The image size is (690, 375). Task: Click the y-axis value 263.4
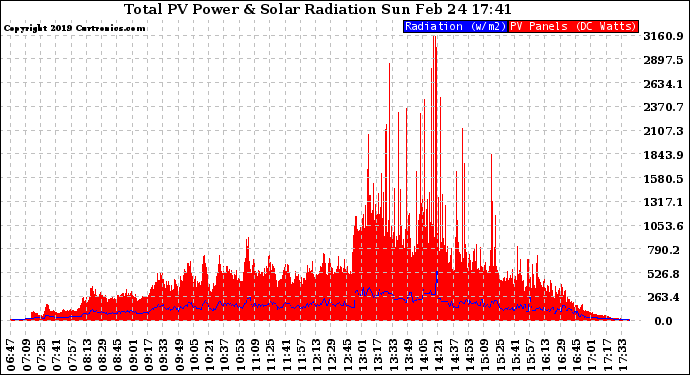[x=665, y=297]
